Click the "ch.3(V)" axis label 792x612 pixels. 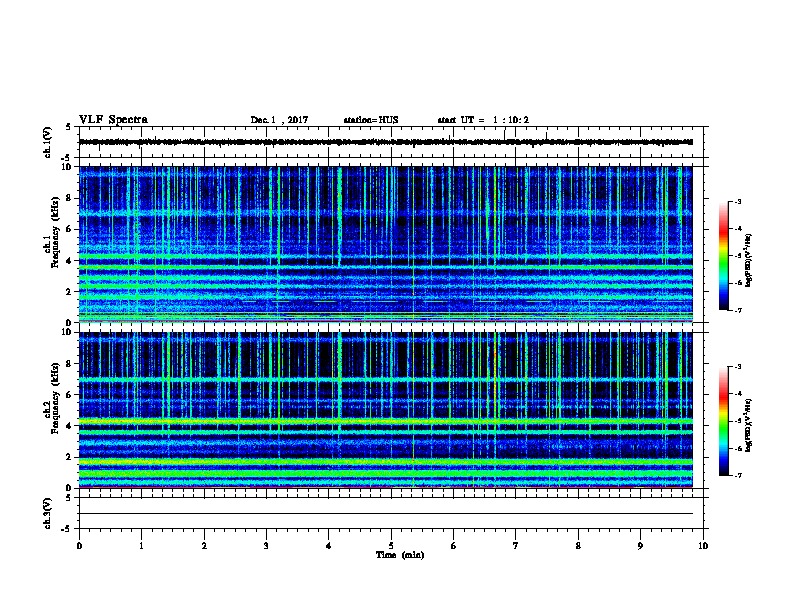point(47,513)
